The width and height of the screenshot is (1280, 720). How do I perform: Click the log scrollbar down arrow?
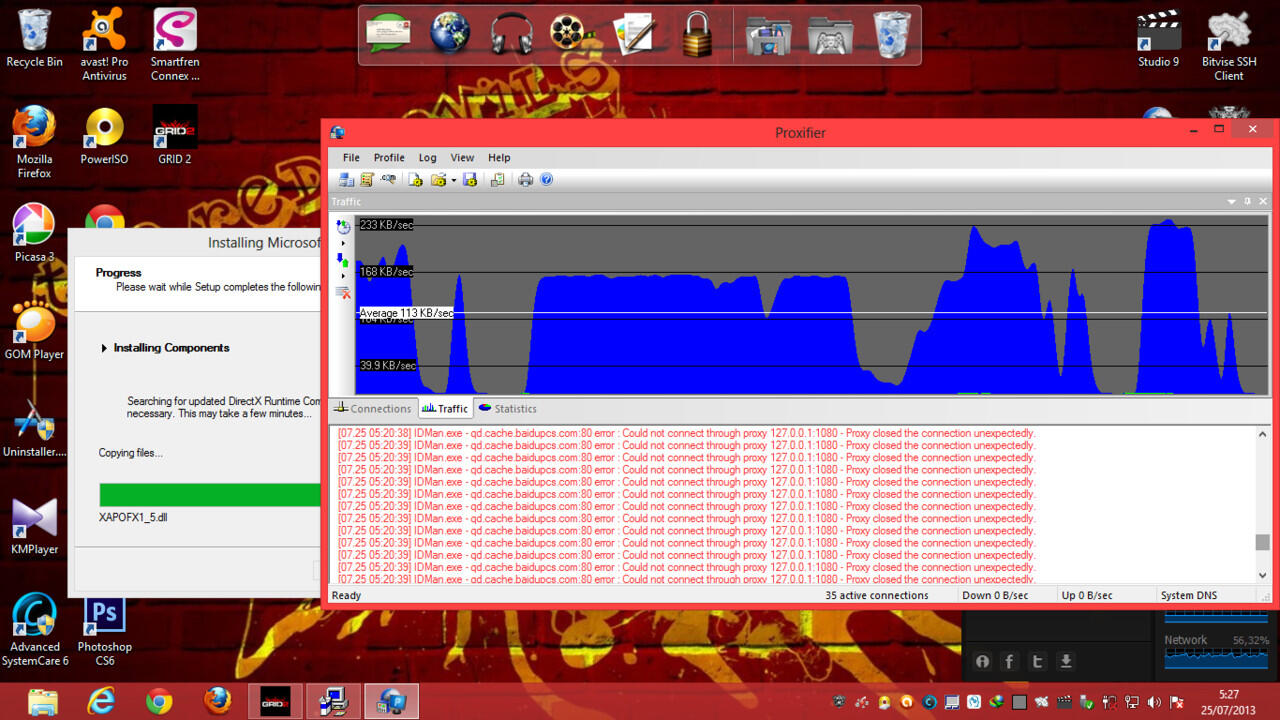point(1262,575)
